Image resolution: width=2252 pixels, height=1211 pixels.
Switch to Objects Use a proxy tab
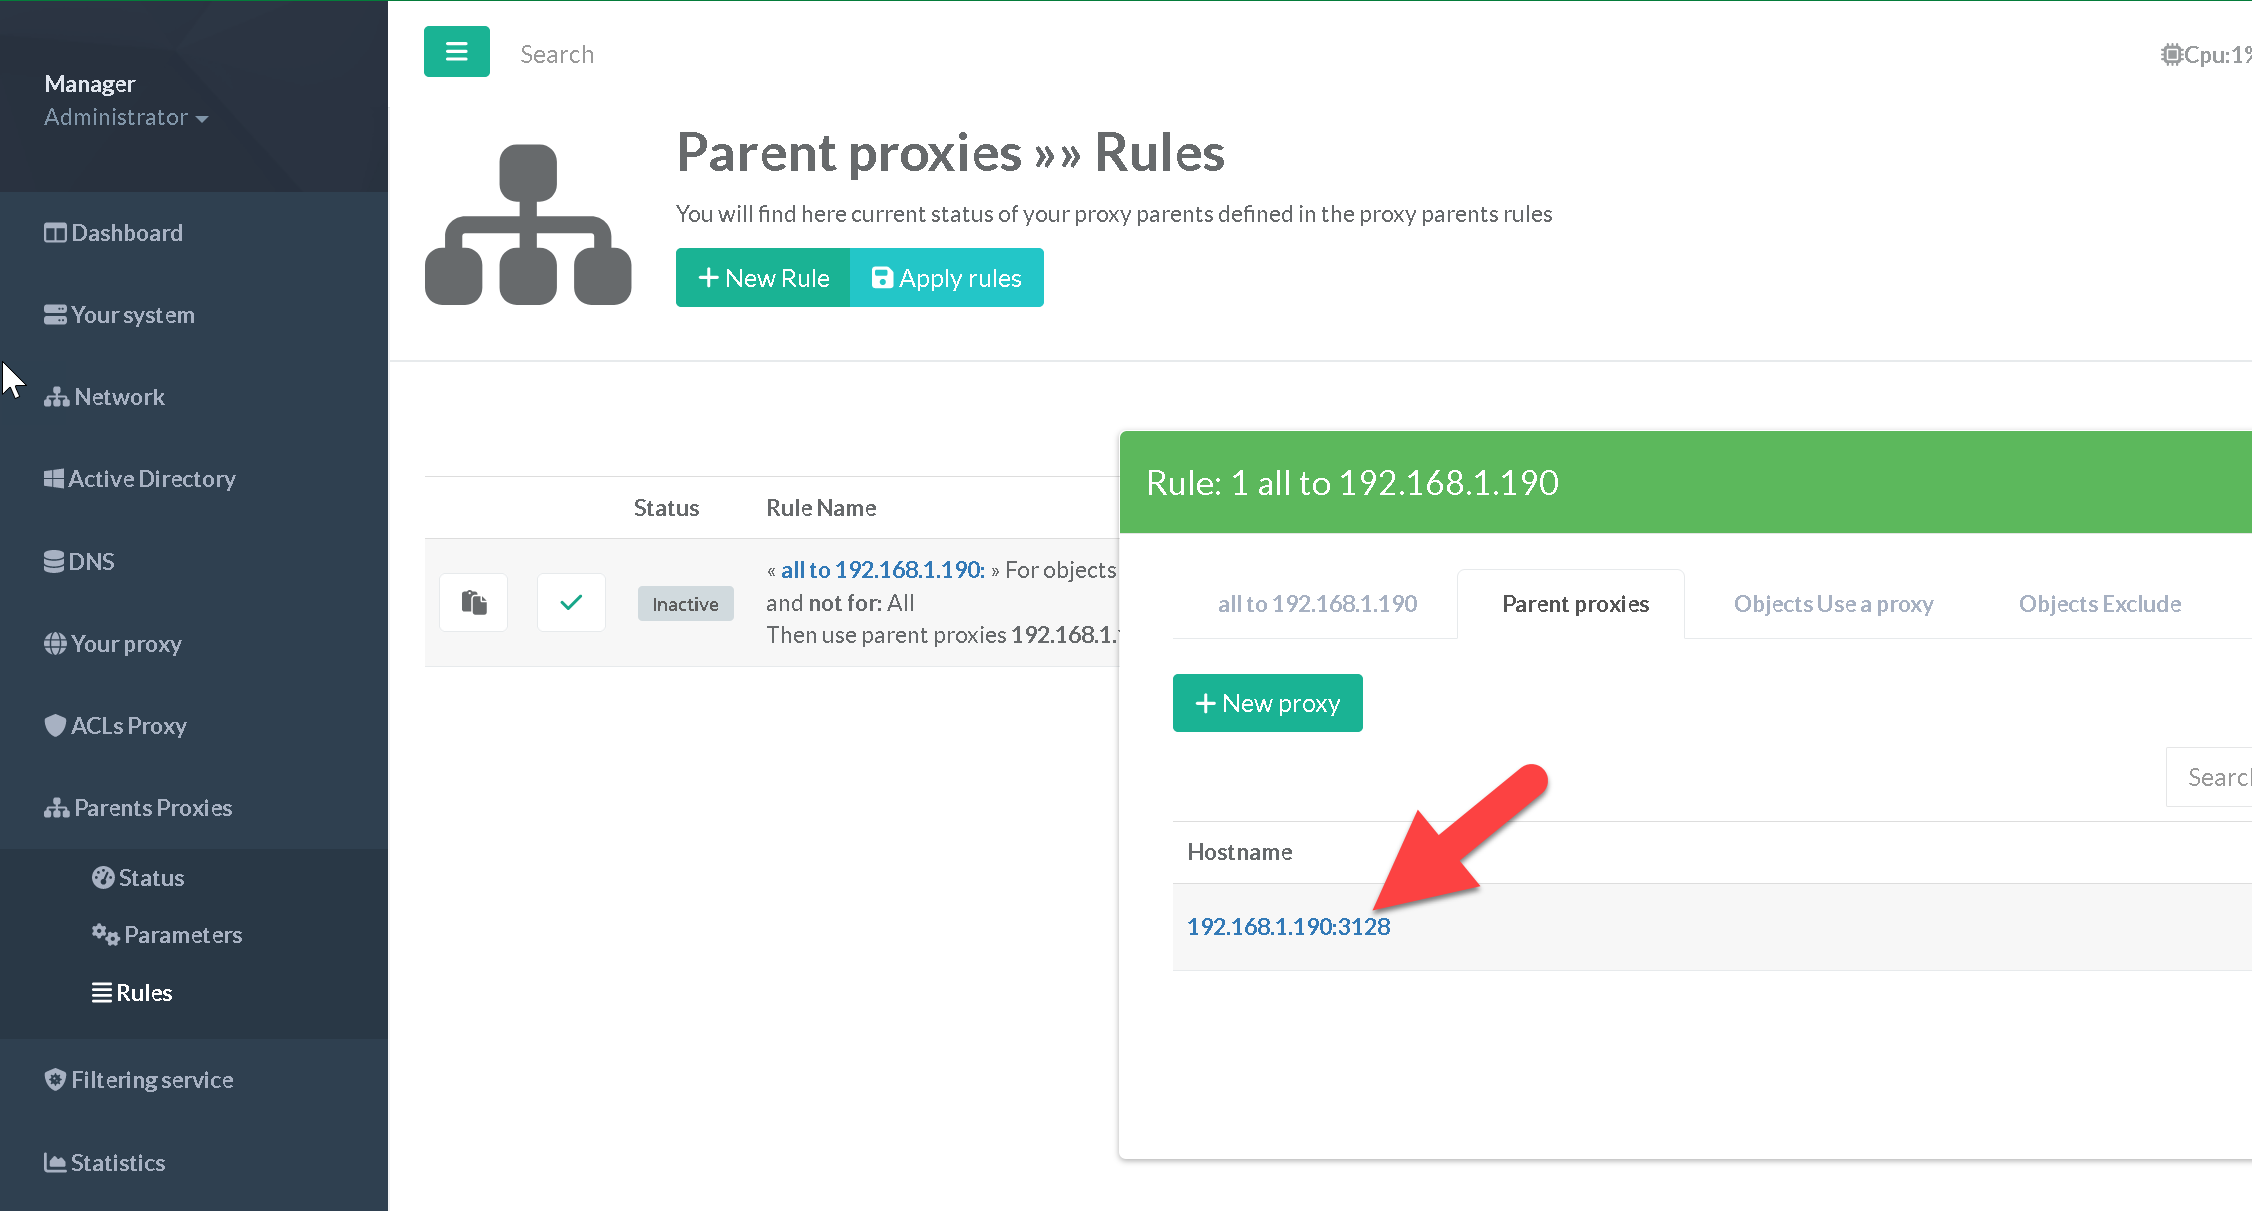(x=1833, y=604)
